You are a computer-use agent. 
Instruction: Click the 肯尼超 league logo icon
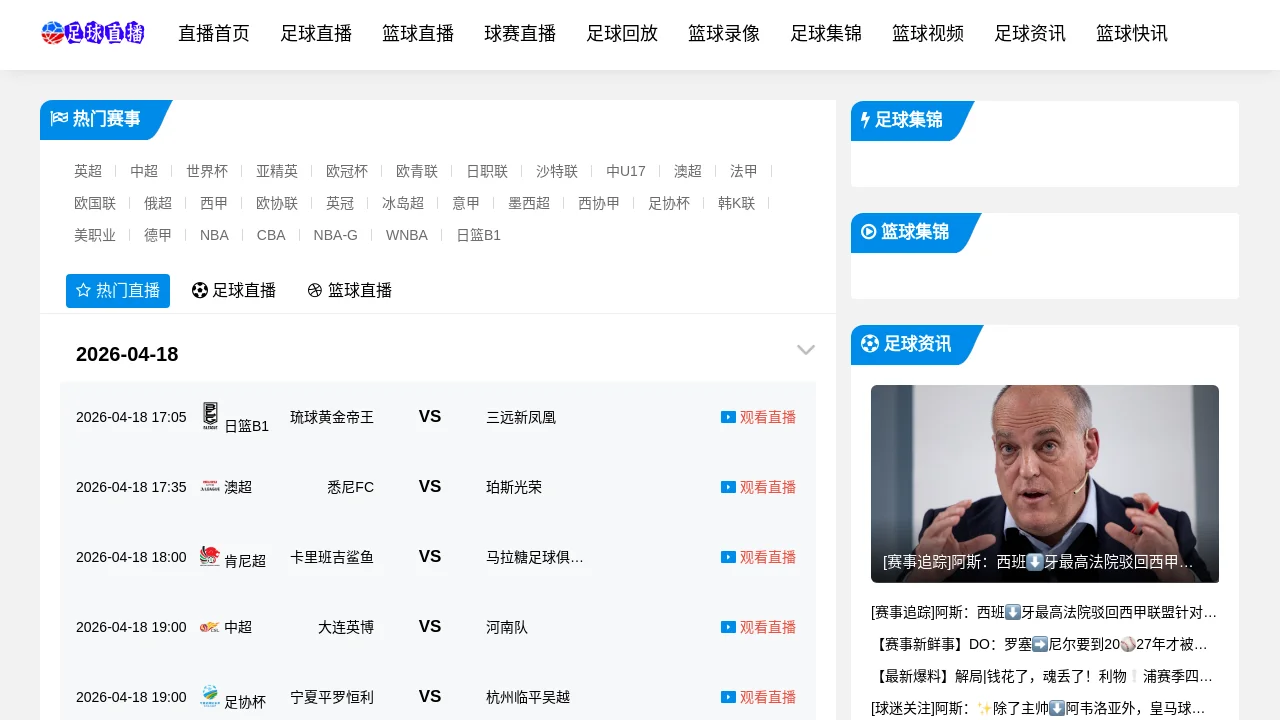coord(210,556)
